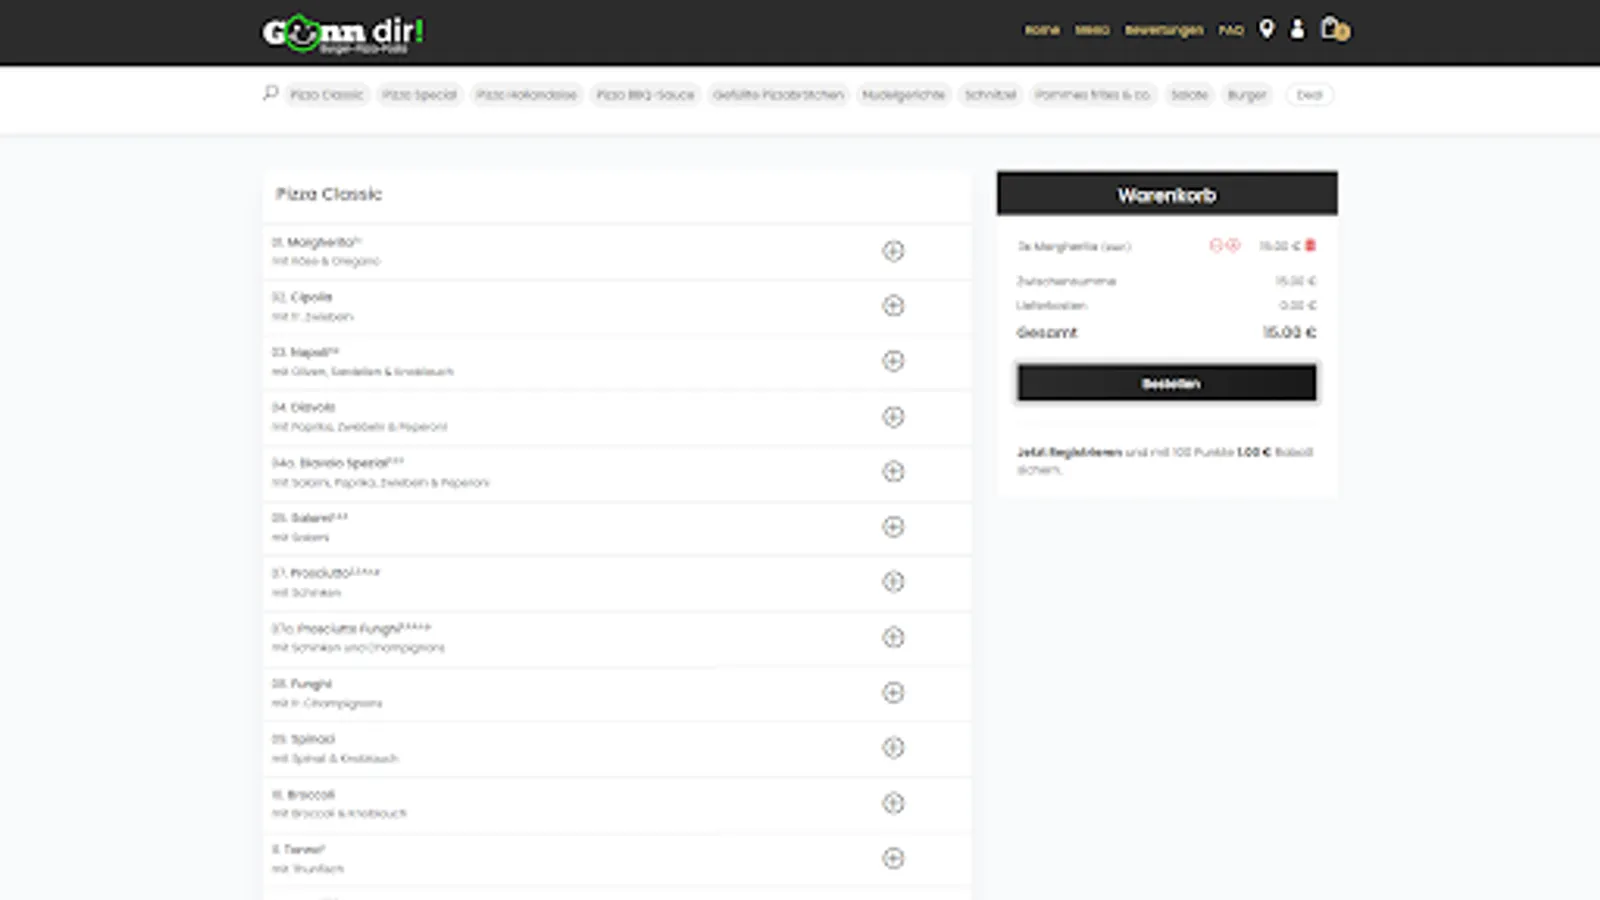The width and height of the screenshot is (1600, 900).
Task: Increase Margherita quantity with red plus icon
Action: click(1233, 245)
